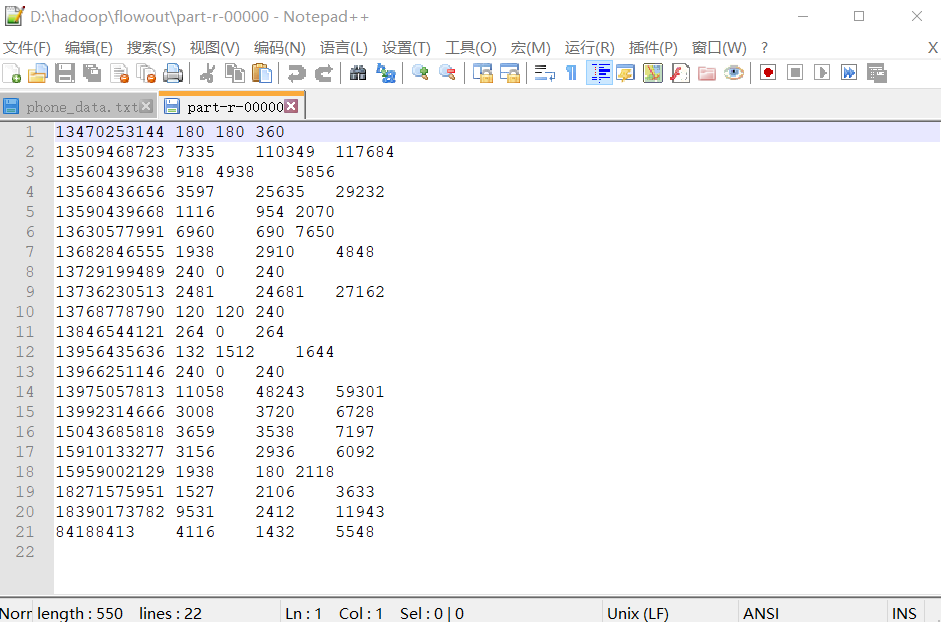Open the 语言(L) menu
941x622 pixels.
(x=344, y=47)
